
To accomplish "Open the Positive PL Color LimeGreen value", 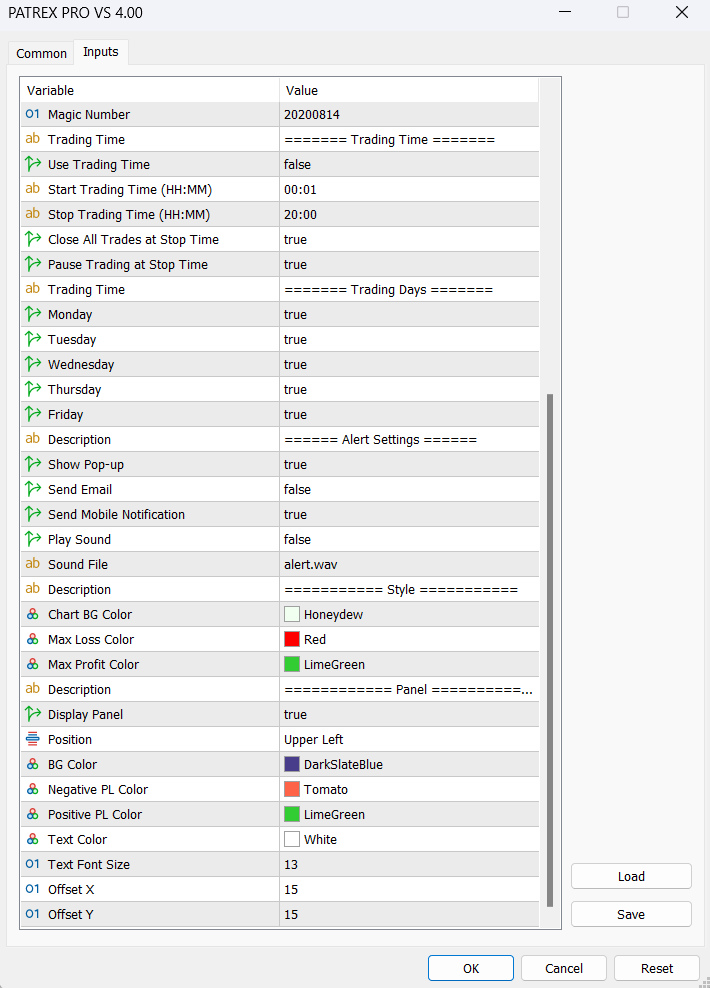I will click(x=409, y=815).
